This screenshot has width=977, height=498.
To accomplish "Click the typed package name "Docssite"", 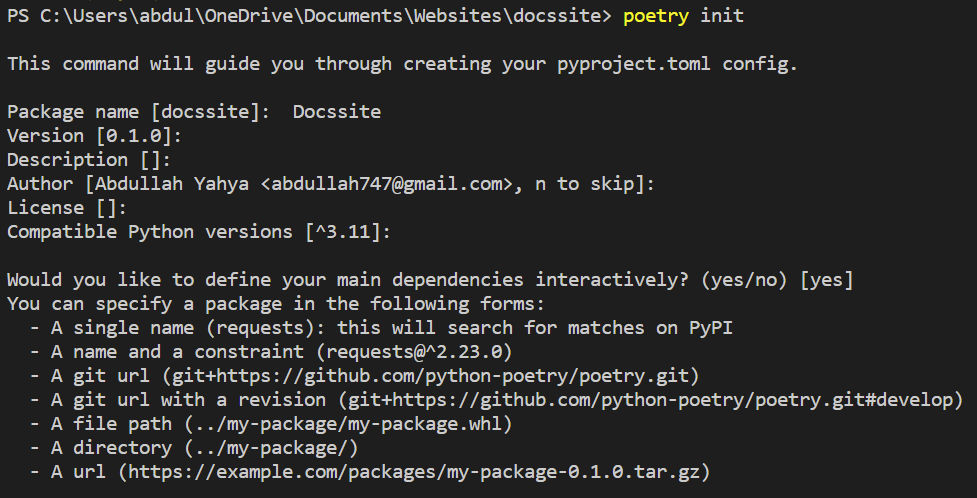I will point(336,112).
